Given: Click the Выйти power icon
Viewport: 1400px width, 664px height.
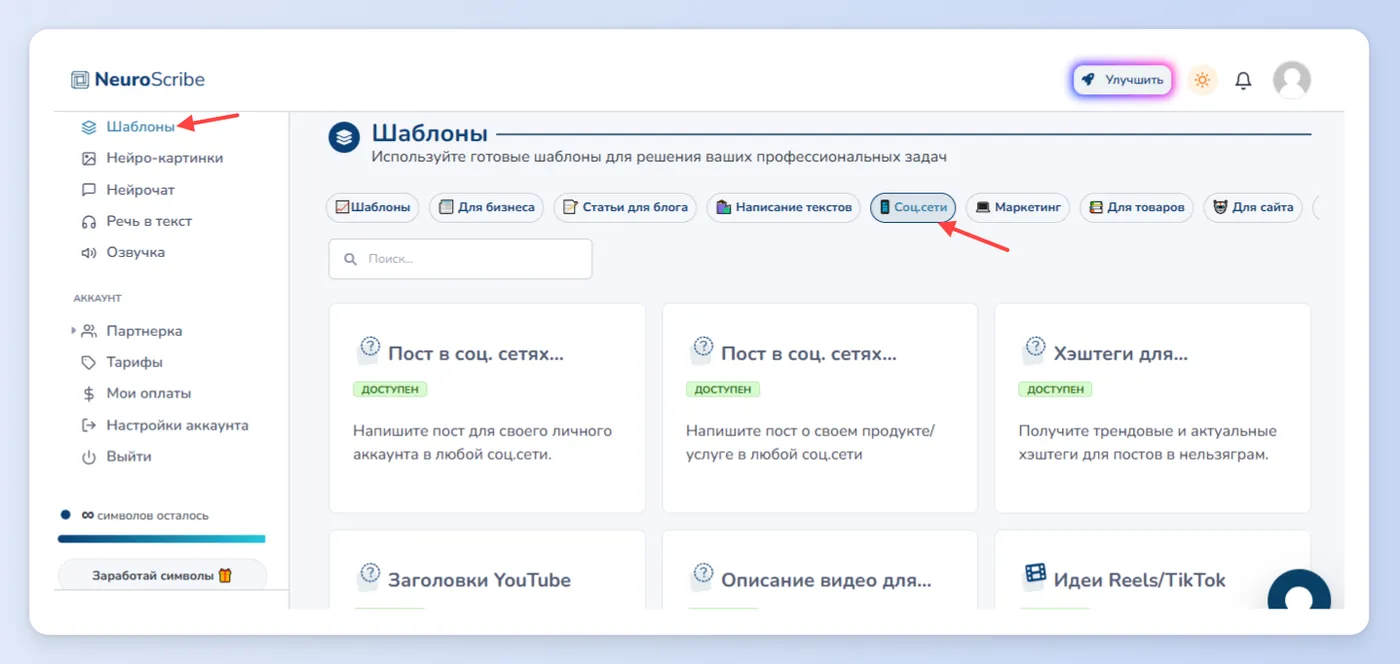Looking at the screenshot, I should (89, 457).
